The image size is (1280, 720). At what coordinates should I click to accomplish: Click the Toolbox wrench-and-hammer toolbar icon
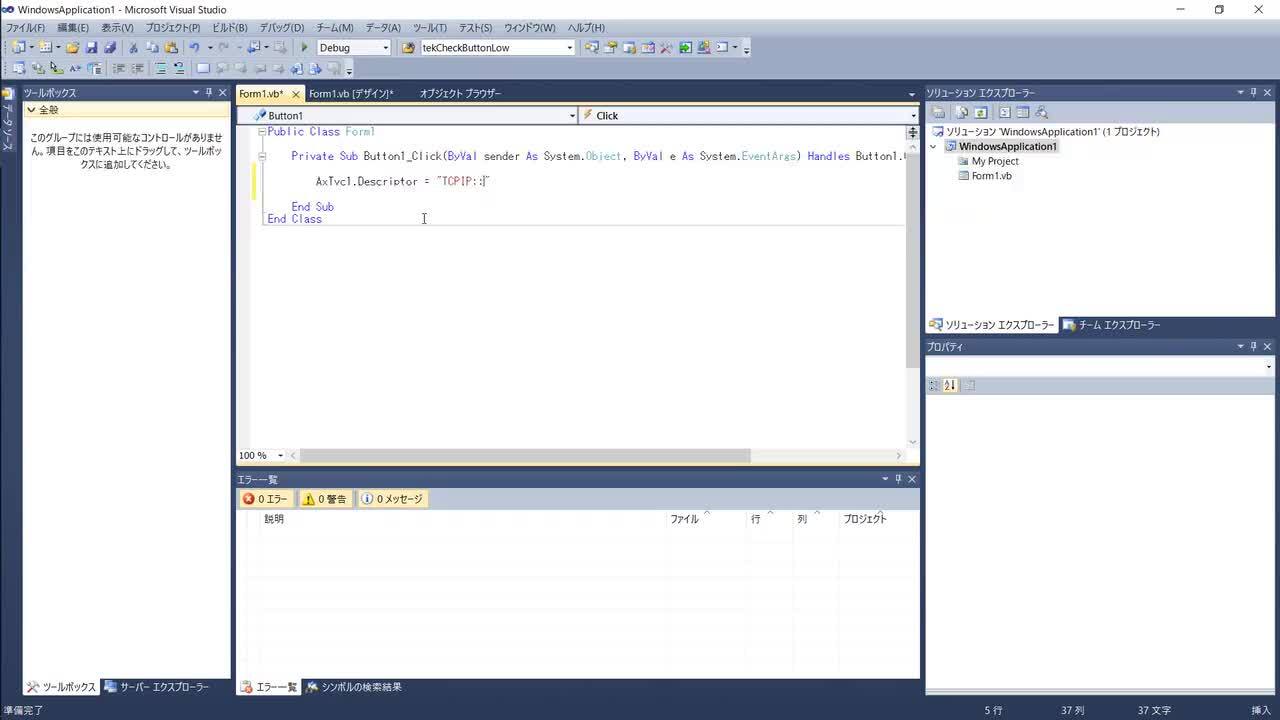pyautogui.click(x=665, y=47)
